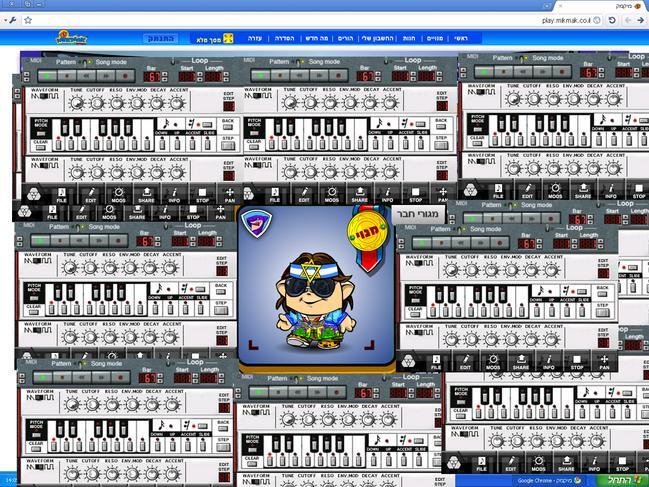Increase Loop Start value in synth left of avatar

[x=192, y=239]
